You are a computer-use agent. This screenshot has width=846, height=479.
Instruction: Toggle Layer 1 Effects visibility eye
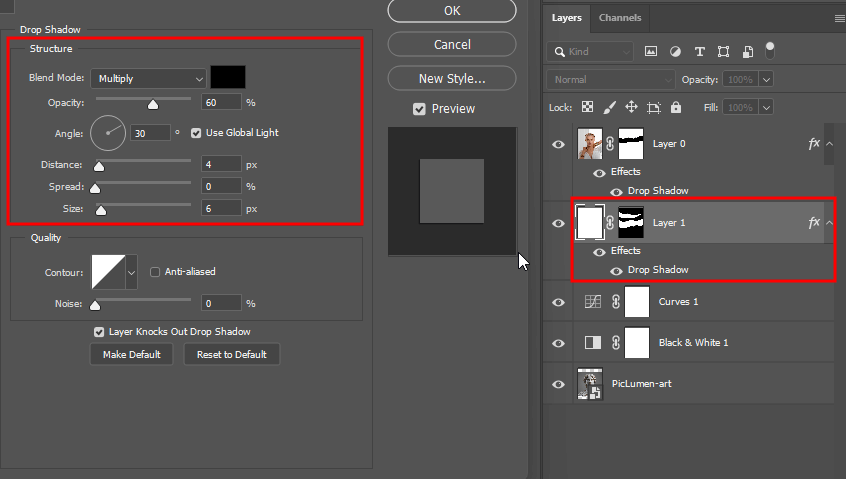point(599,252)
